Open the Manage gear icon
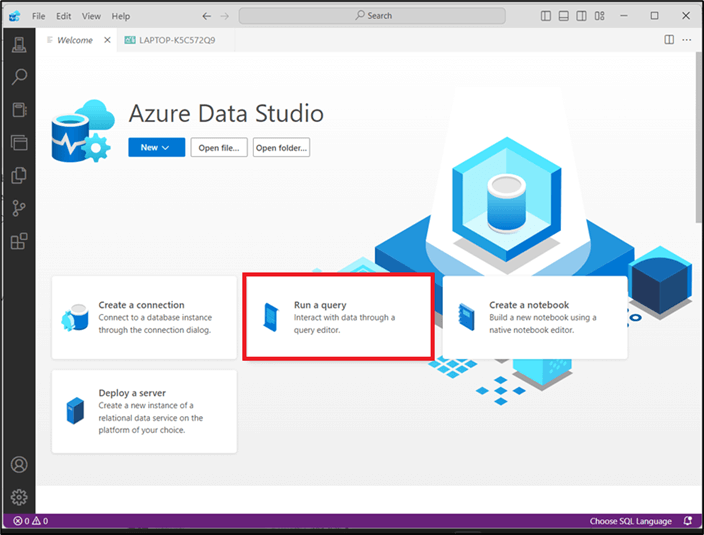704x535 pixels. (x=19, y=497)
